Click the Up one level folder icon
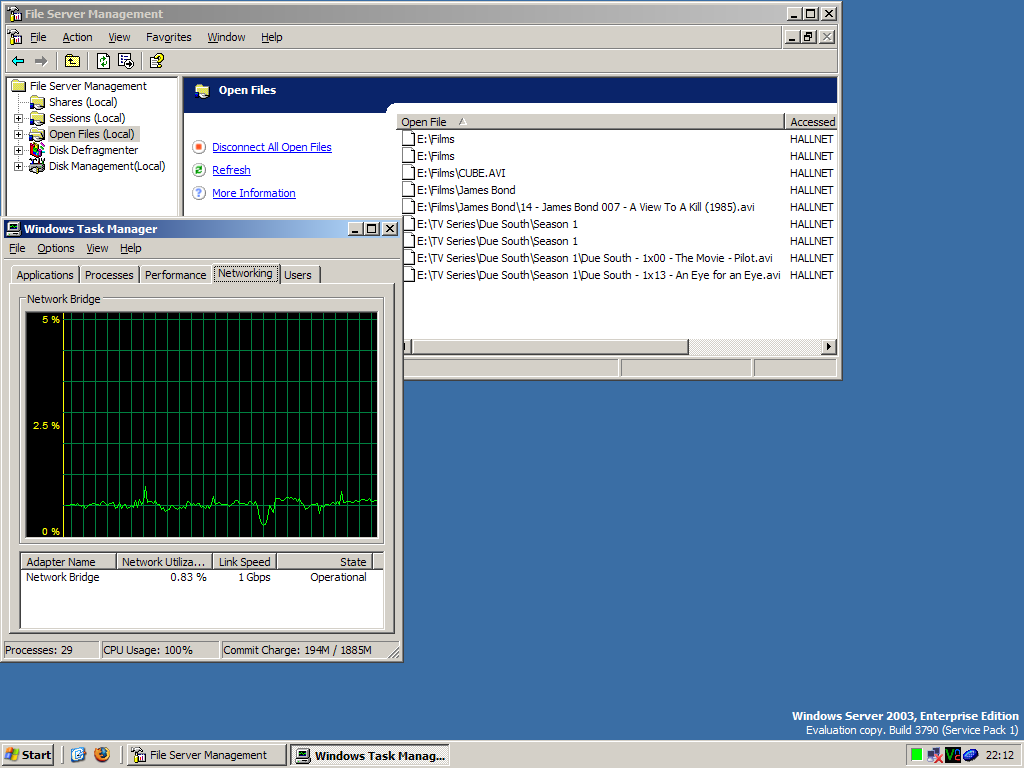The width and height of the screenshot is (1024, 768). pos(72,61)
